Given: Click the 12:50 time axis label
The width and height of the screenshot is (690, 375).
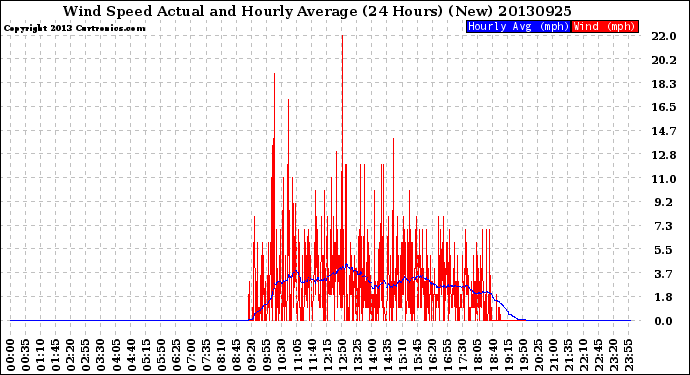Looking at the screenshot, I should [342, 355].
